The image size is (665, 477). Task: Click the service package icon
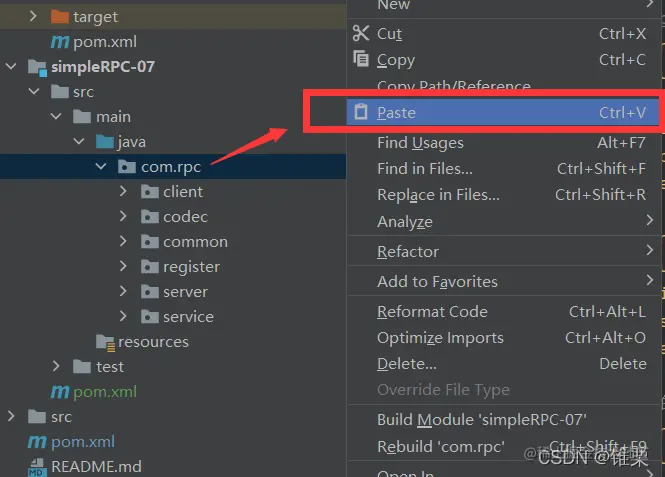pos(150,317)
